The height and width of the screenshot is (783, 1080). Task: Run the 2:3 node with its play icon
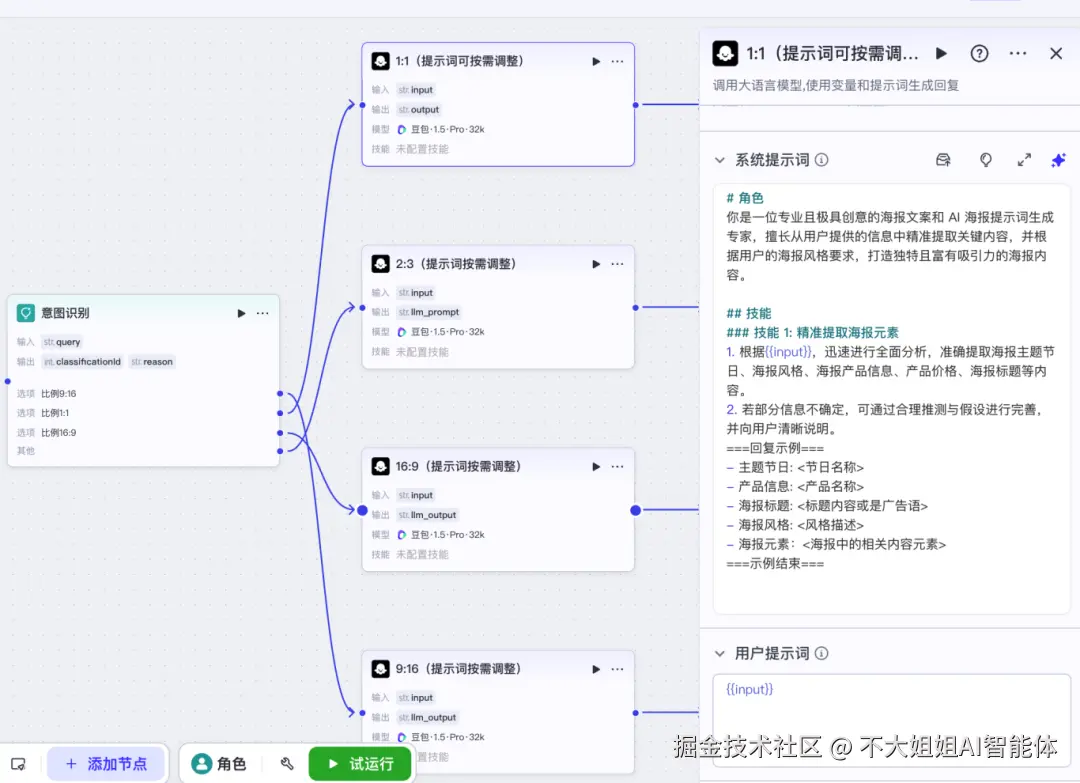pos(596,264)
